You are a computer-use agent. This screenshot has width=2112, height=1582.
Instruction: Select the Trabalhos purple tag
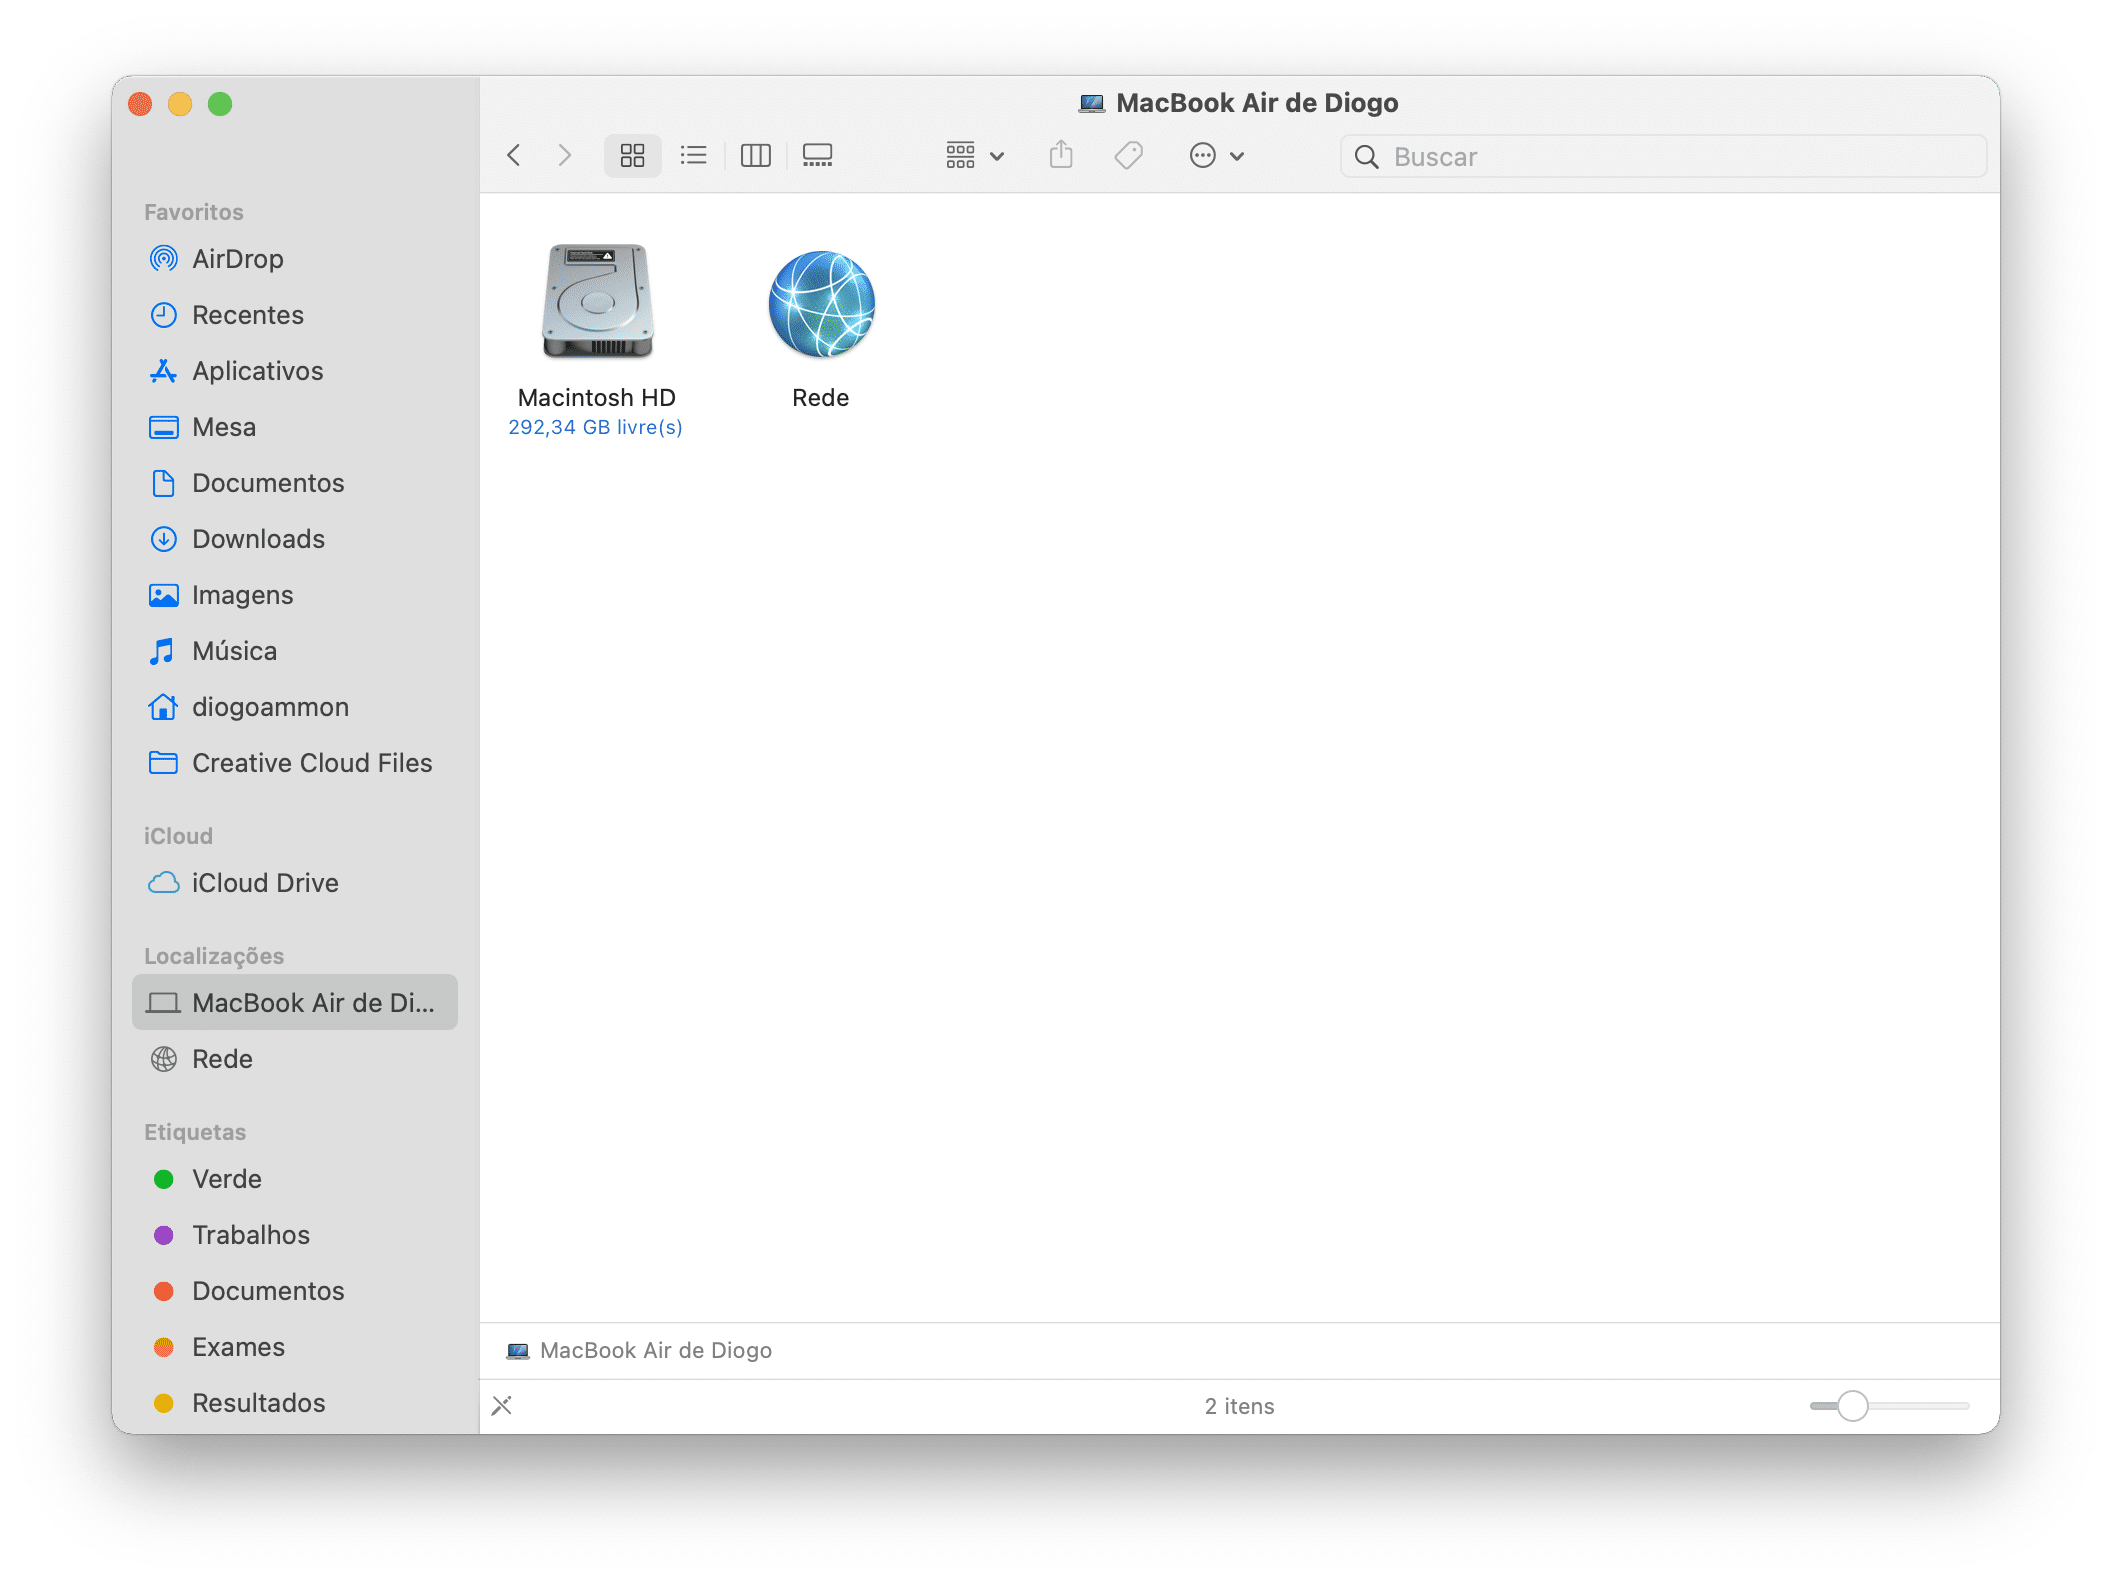[x=294, y=1235]
